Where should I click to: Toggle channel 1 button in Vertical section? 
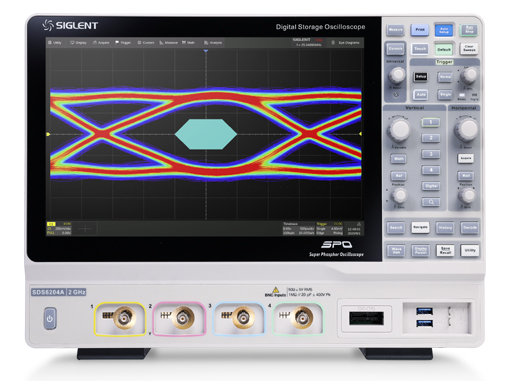(431, 122)
